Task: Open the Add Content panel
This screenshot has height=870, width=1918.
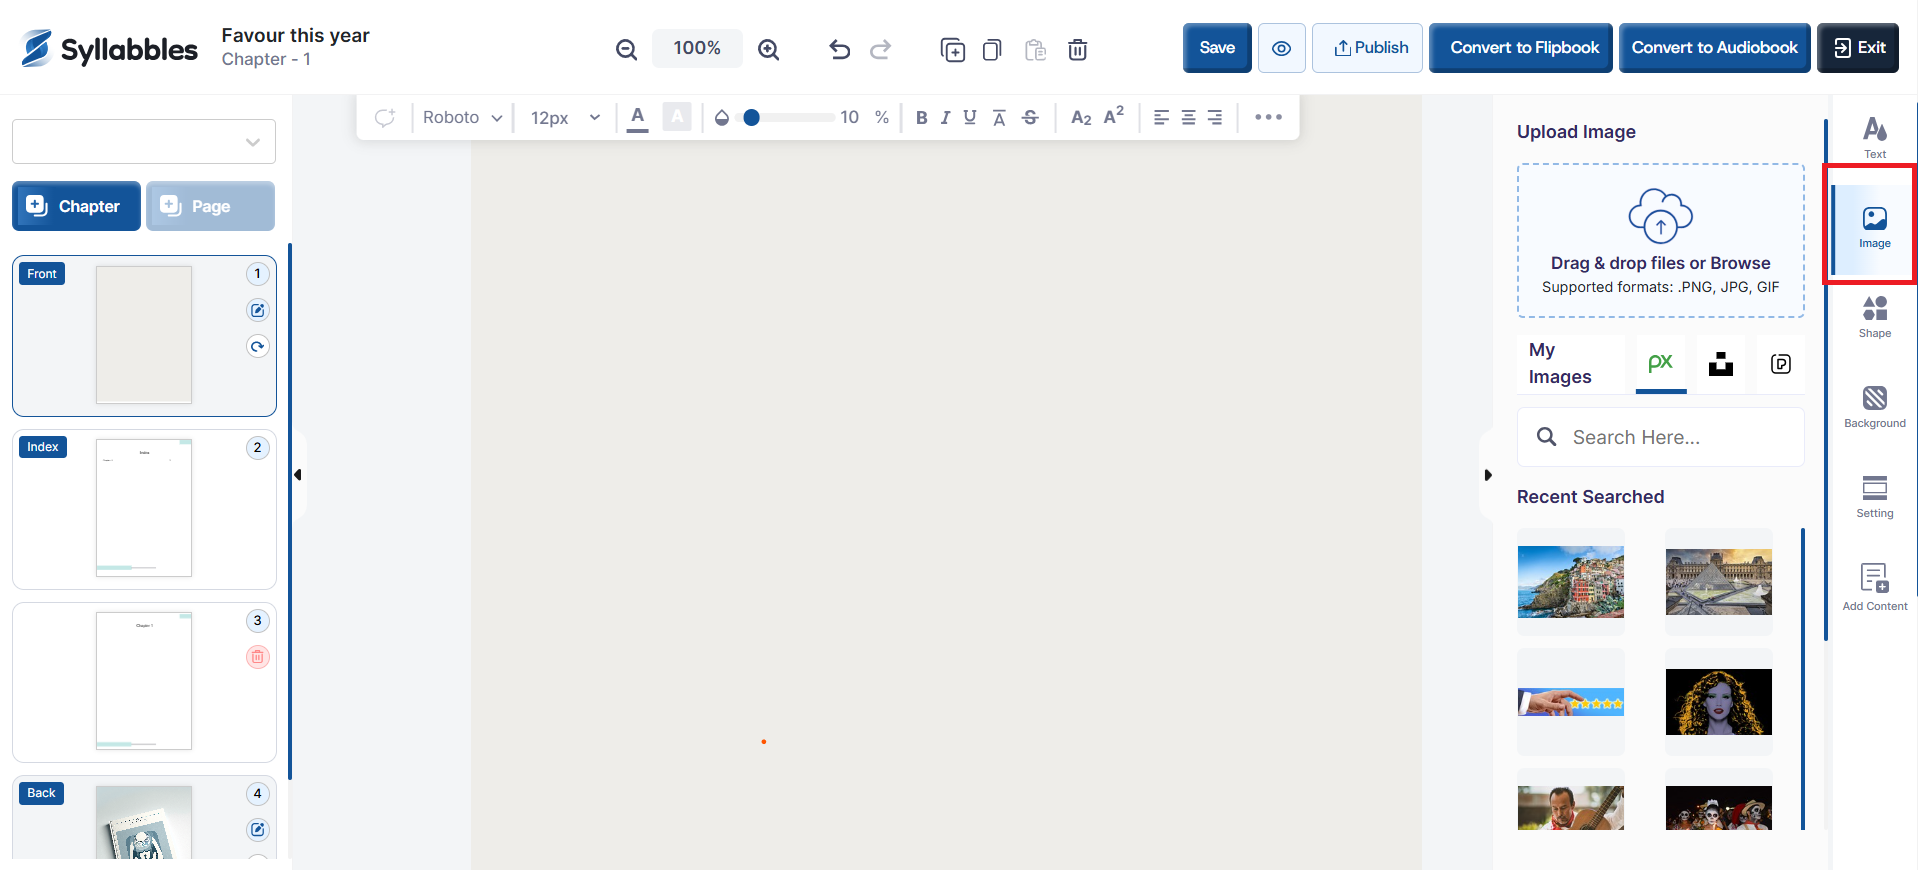Action: pyautogui.click(x=1874, y=586)
